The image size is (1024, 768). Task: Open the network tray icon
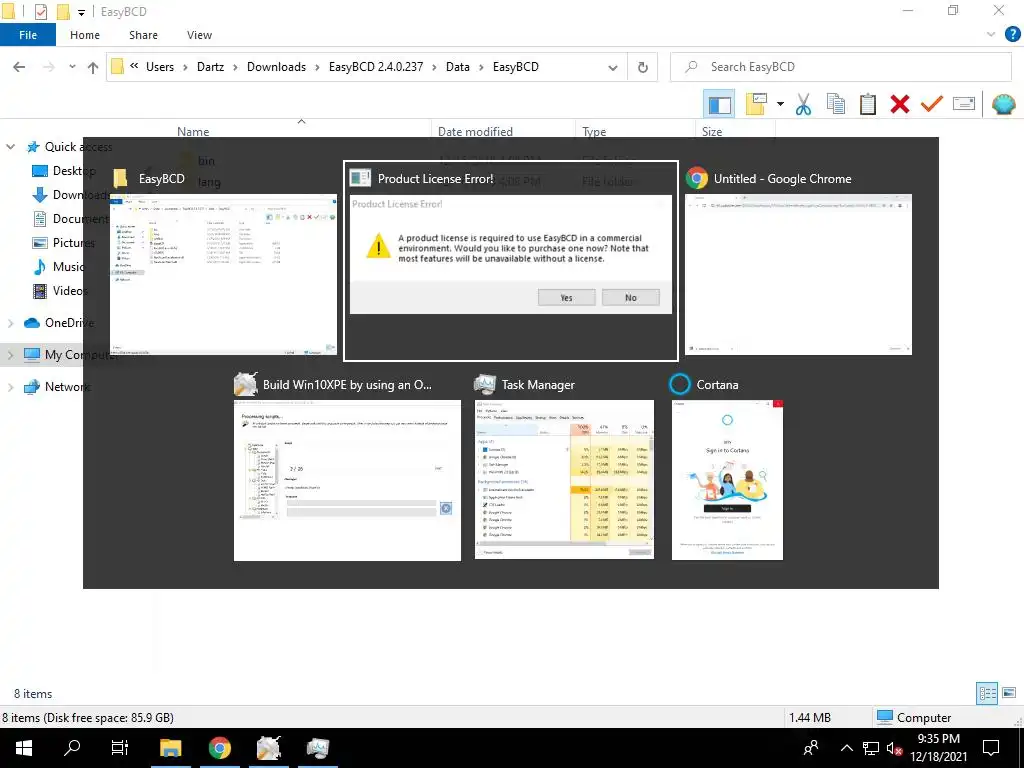(x=871, y=748)
